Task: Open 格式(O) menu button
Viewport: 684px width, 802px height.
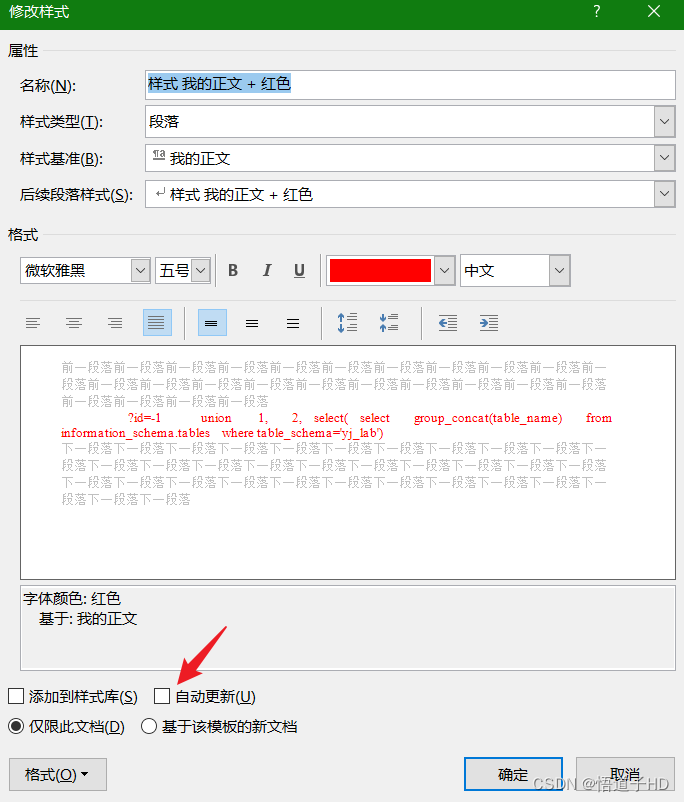Action: click(x=58, y=774)
